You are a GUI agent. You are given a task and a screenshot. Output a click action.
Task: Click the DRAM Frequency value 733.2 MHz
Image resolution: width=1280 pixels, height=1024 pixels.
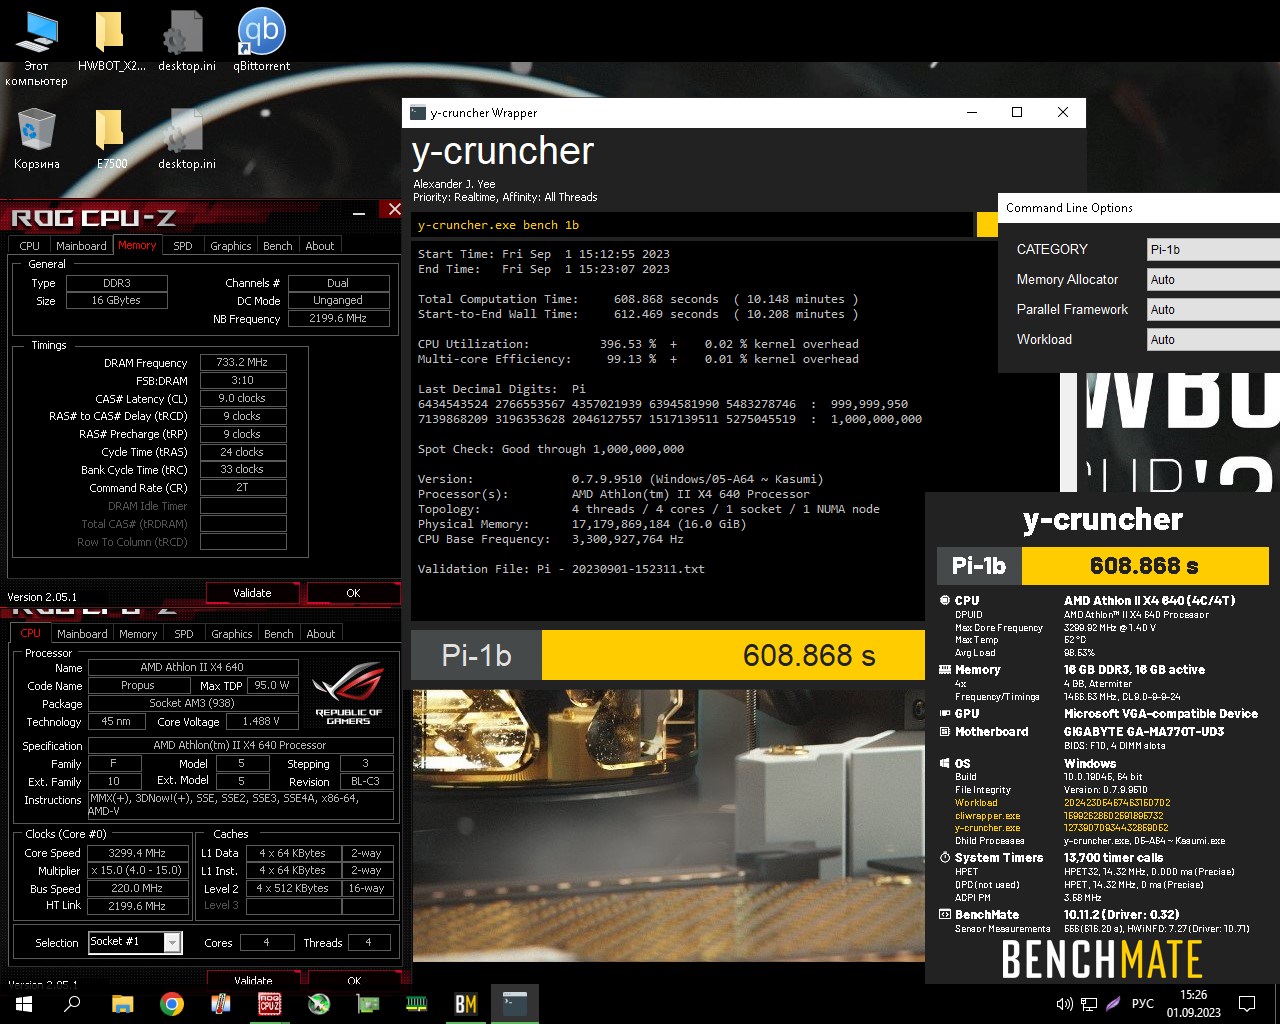pyautogui.click(x=243, y=363)
